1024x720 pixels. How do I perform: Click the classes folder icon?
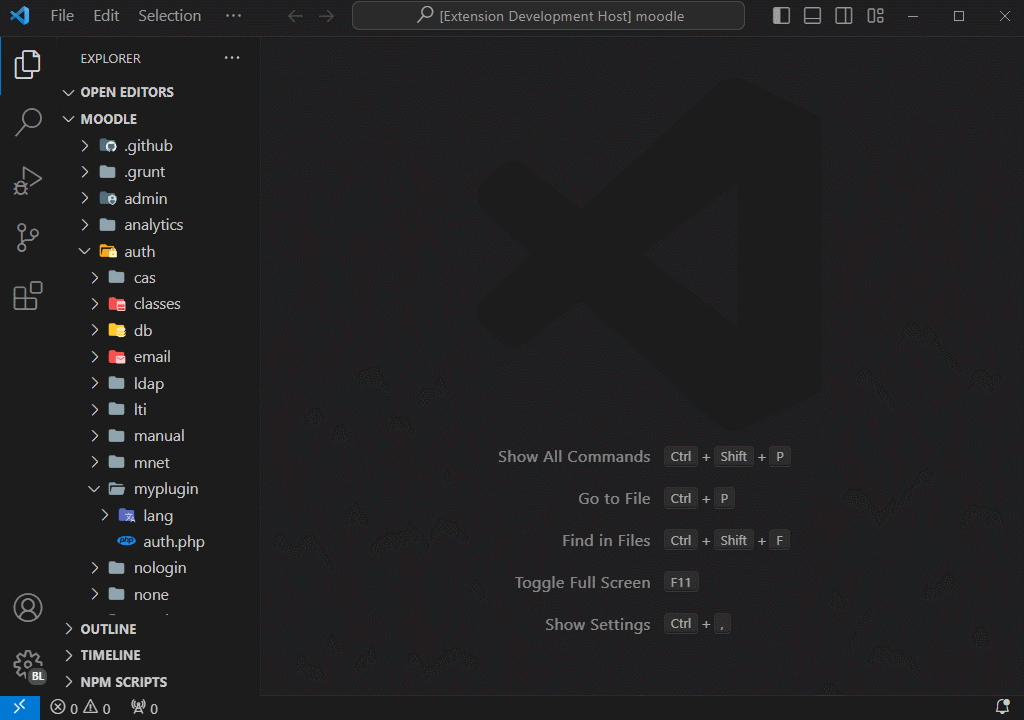[117, 304]
